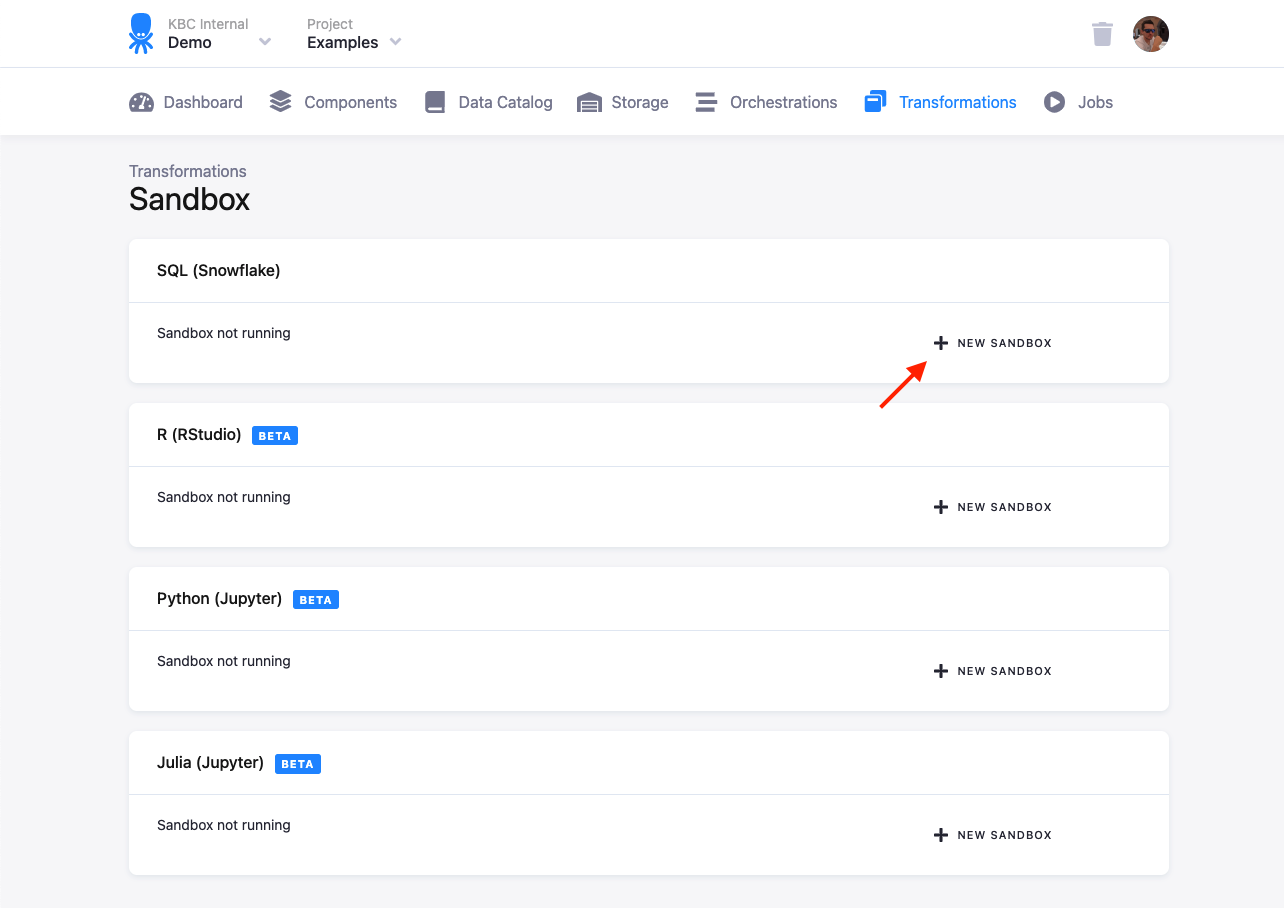This screenshot has width=1284, height=908.
Task: Click the BETA badge next to R (RStudio)
Action: [275, 436]
